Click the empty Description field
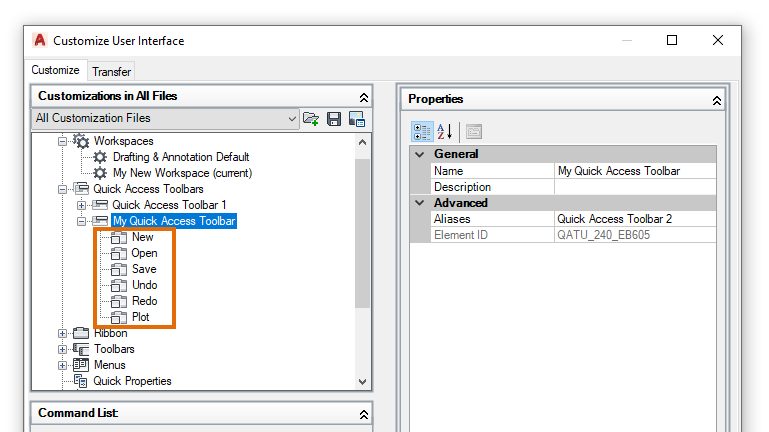 tap(635, 187)
